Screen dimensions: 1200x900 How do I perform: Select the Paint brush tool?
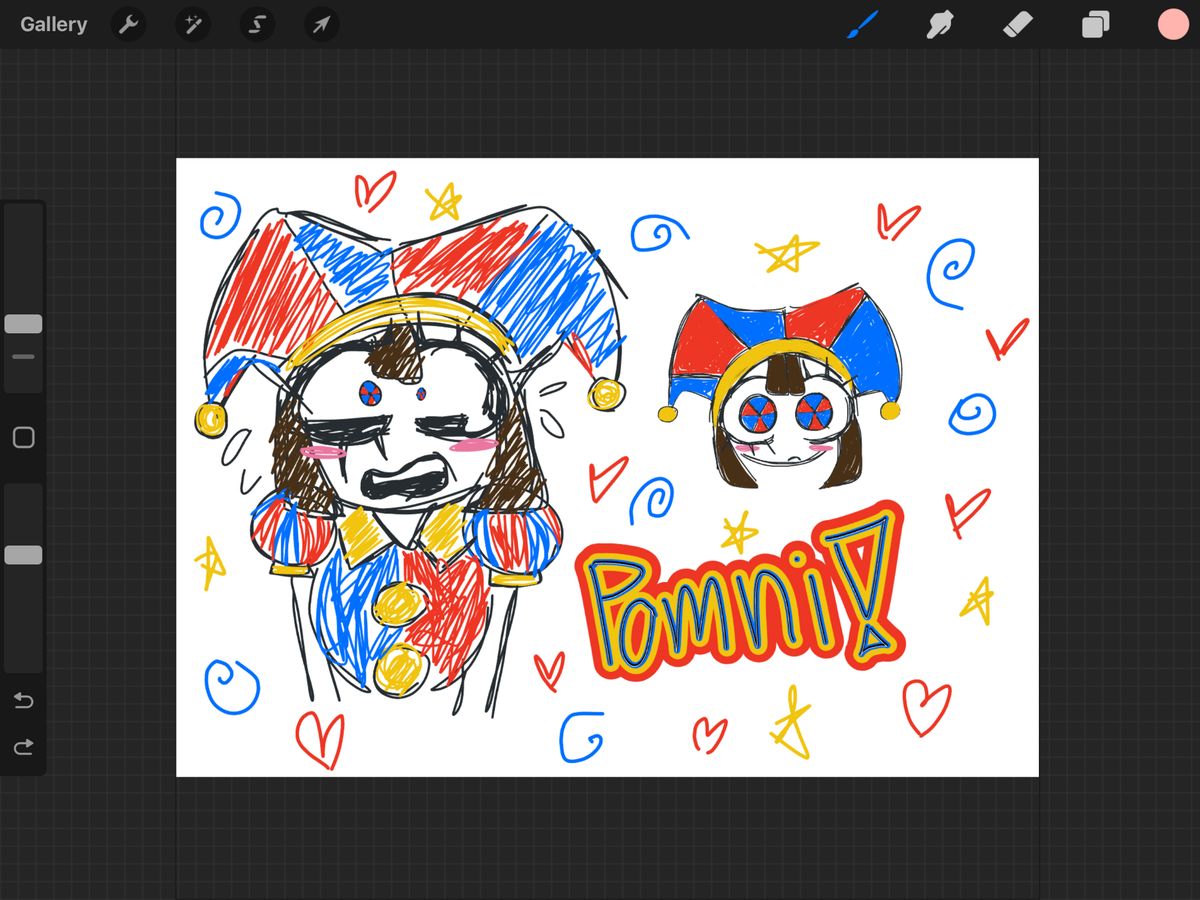pos(862,24)
